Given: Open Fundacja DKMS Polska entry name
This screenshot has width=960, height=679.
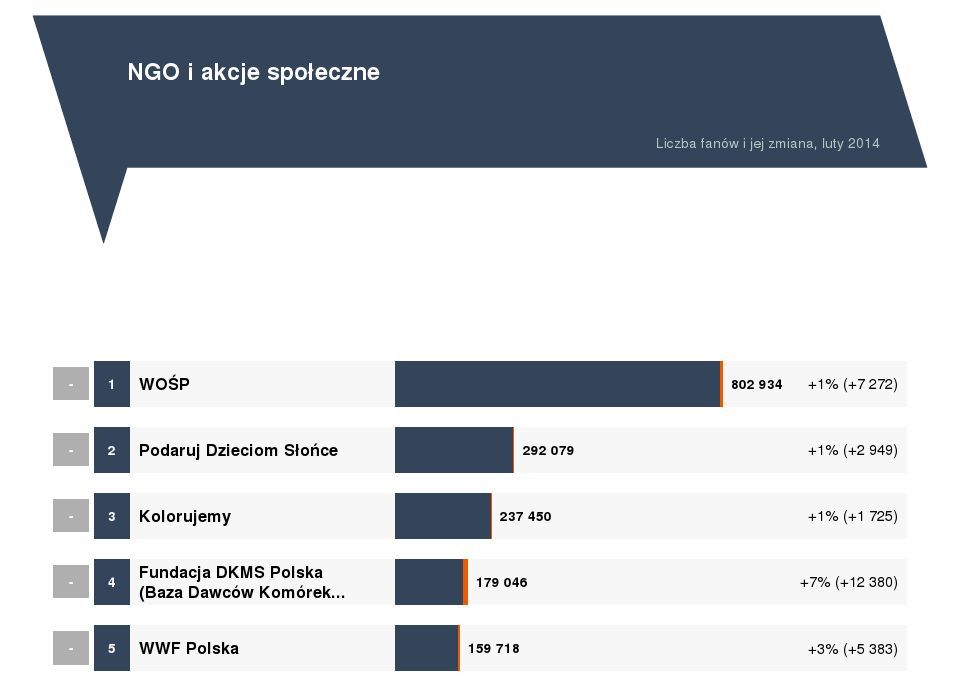Looking at the screenshot, I should tap(231, 573).
